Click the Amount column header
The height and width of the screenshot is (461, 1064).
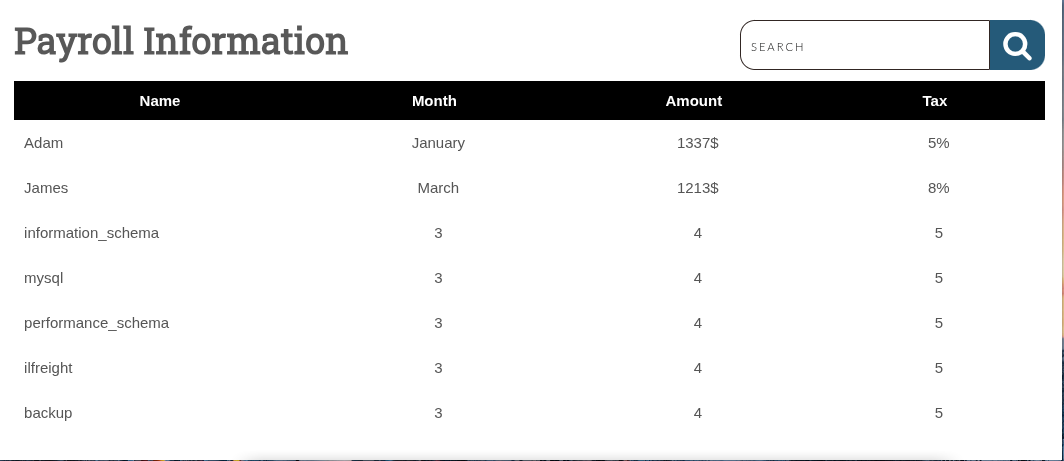[x=694, y=101]
